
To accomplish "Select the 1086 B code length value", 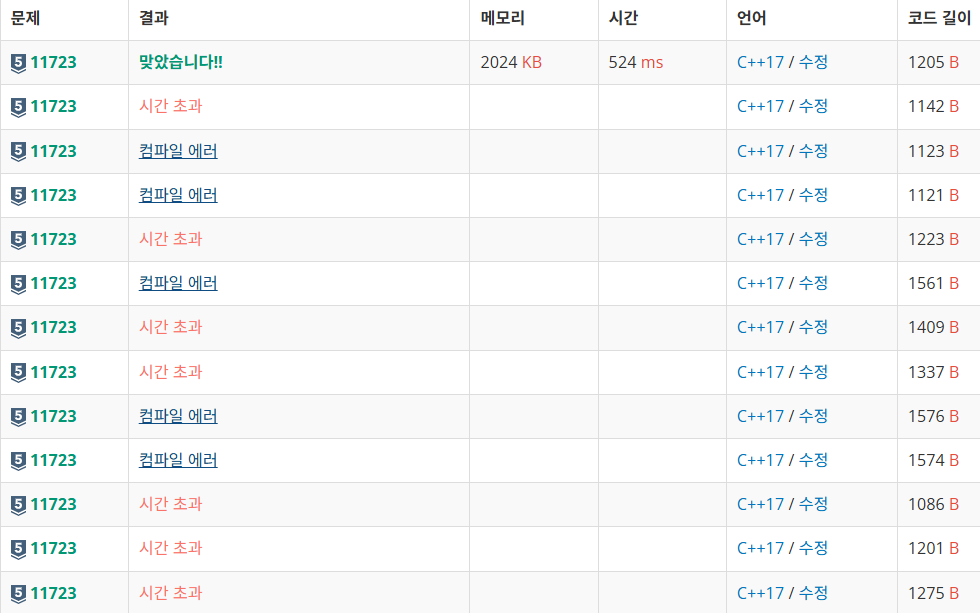I will click(x=933, y=504).
